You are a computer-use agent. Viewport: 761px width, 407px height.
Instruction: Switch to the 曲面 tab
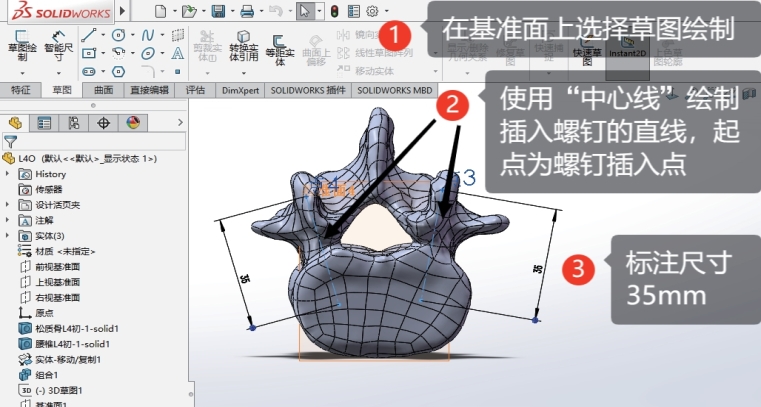tap(103, 90)
